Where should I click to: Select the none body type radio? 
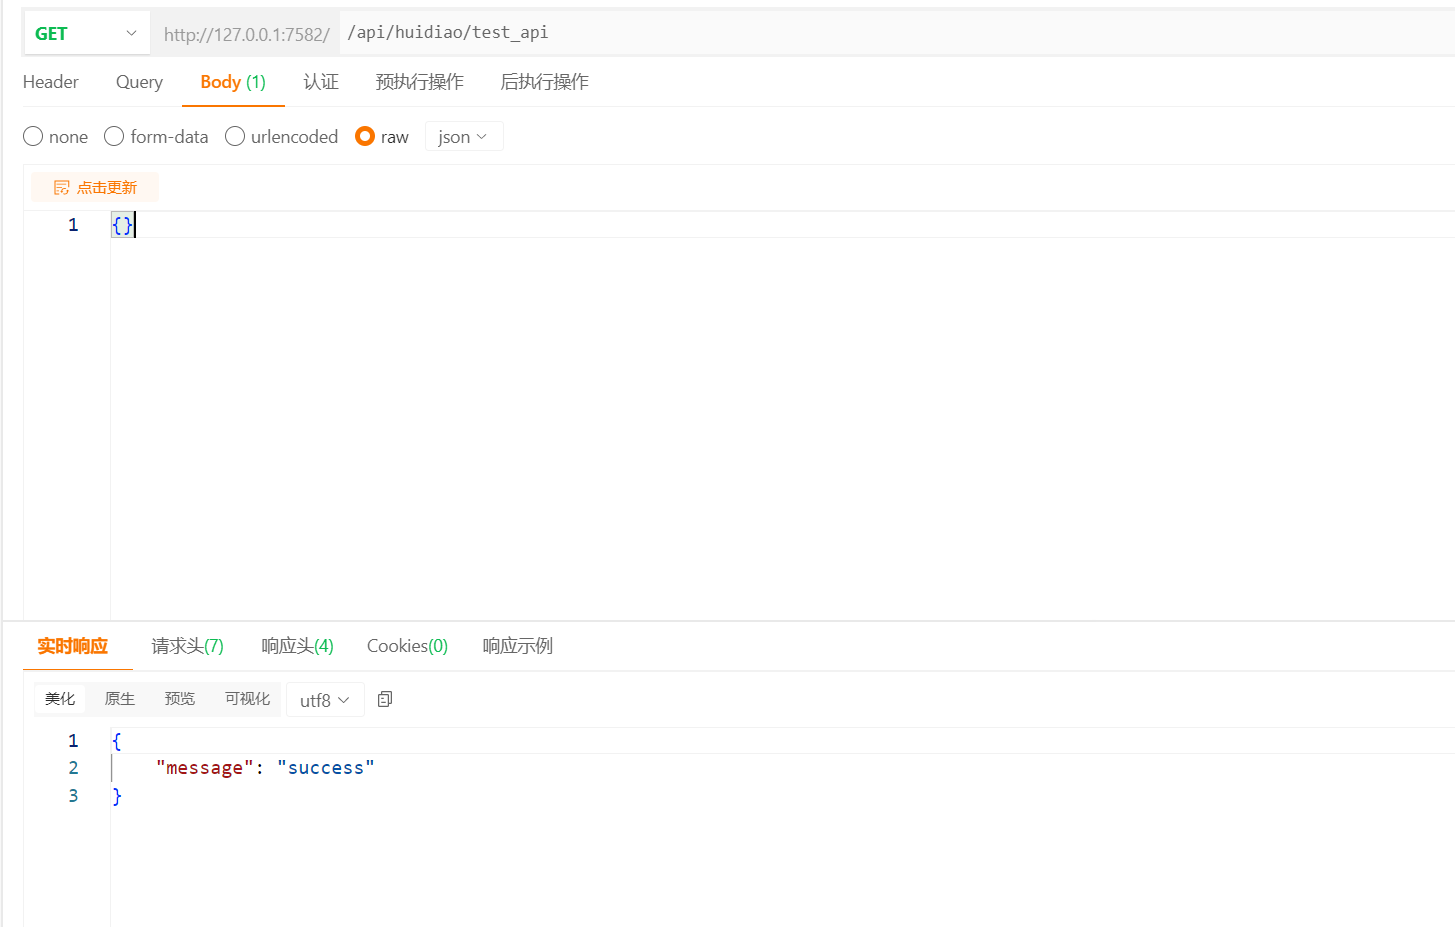[33, 136]
